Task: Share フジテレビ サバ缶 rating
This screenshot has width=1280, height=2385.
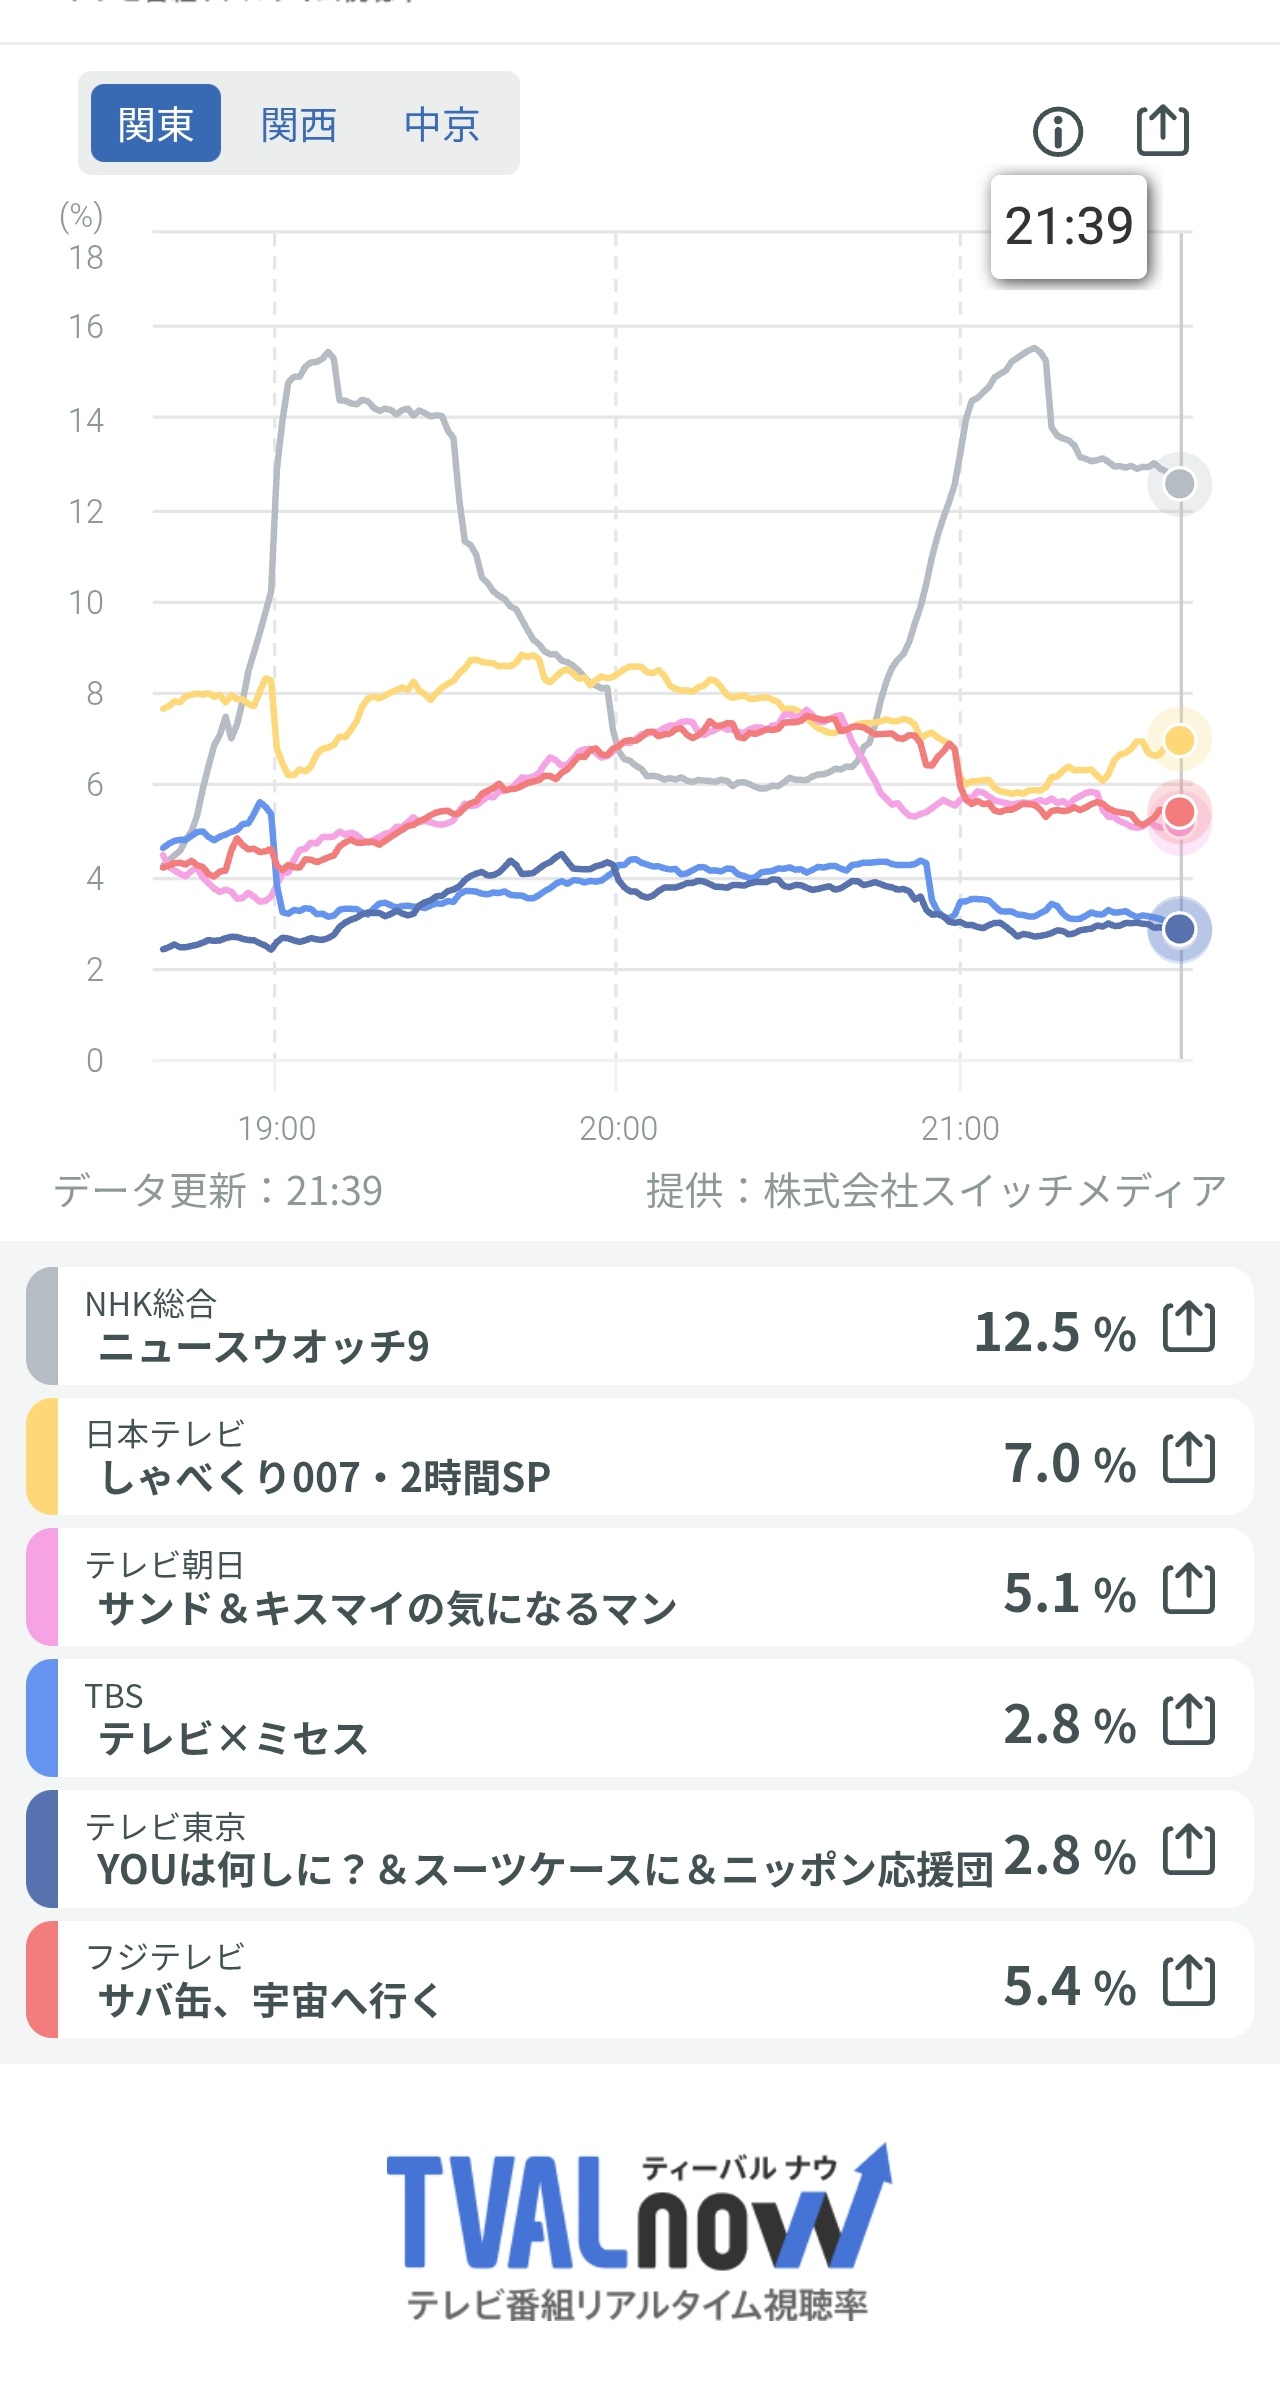Action: tap(1189, 1982)
